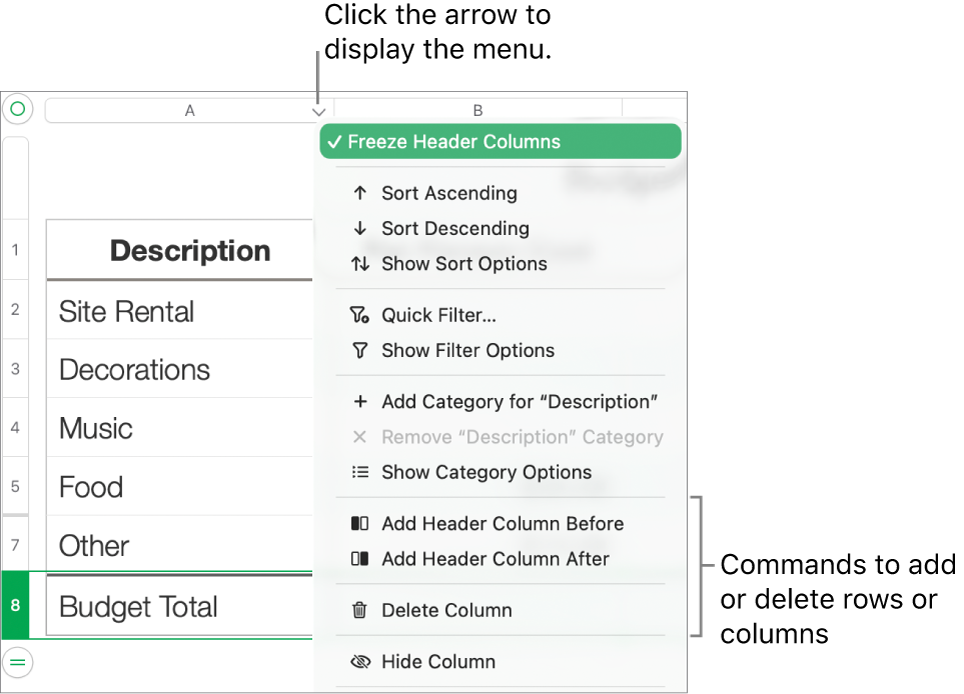Click the funnel icon beside Quick Filter
Viewport: 964px width, 694px height.
[360, 315]
